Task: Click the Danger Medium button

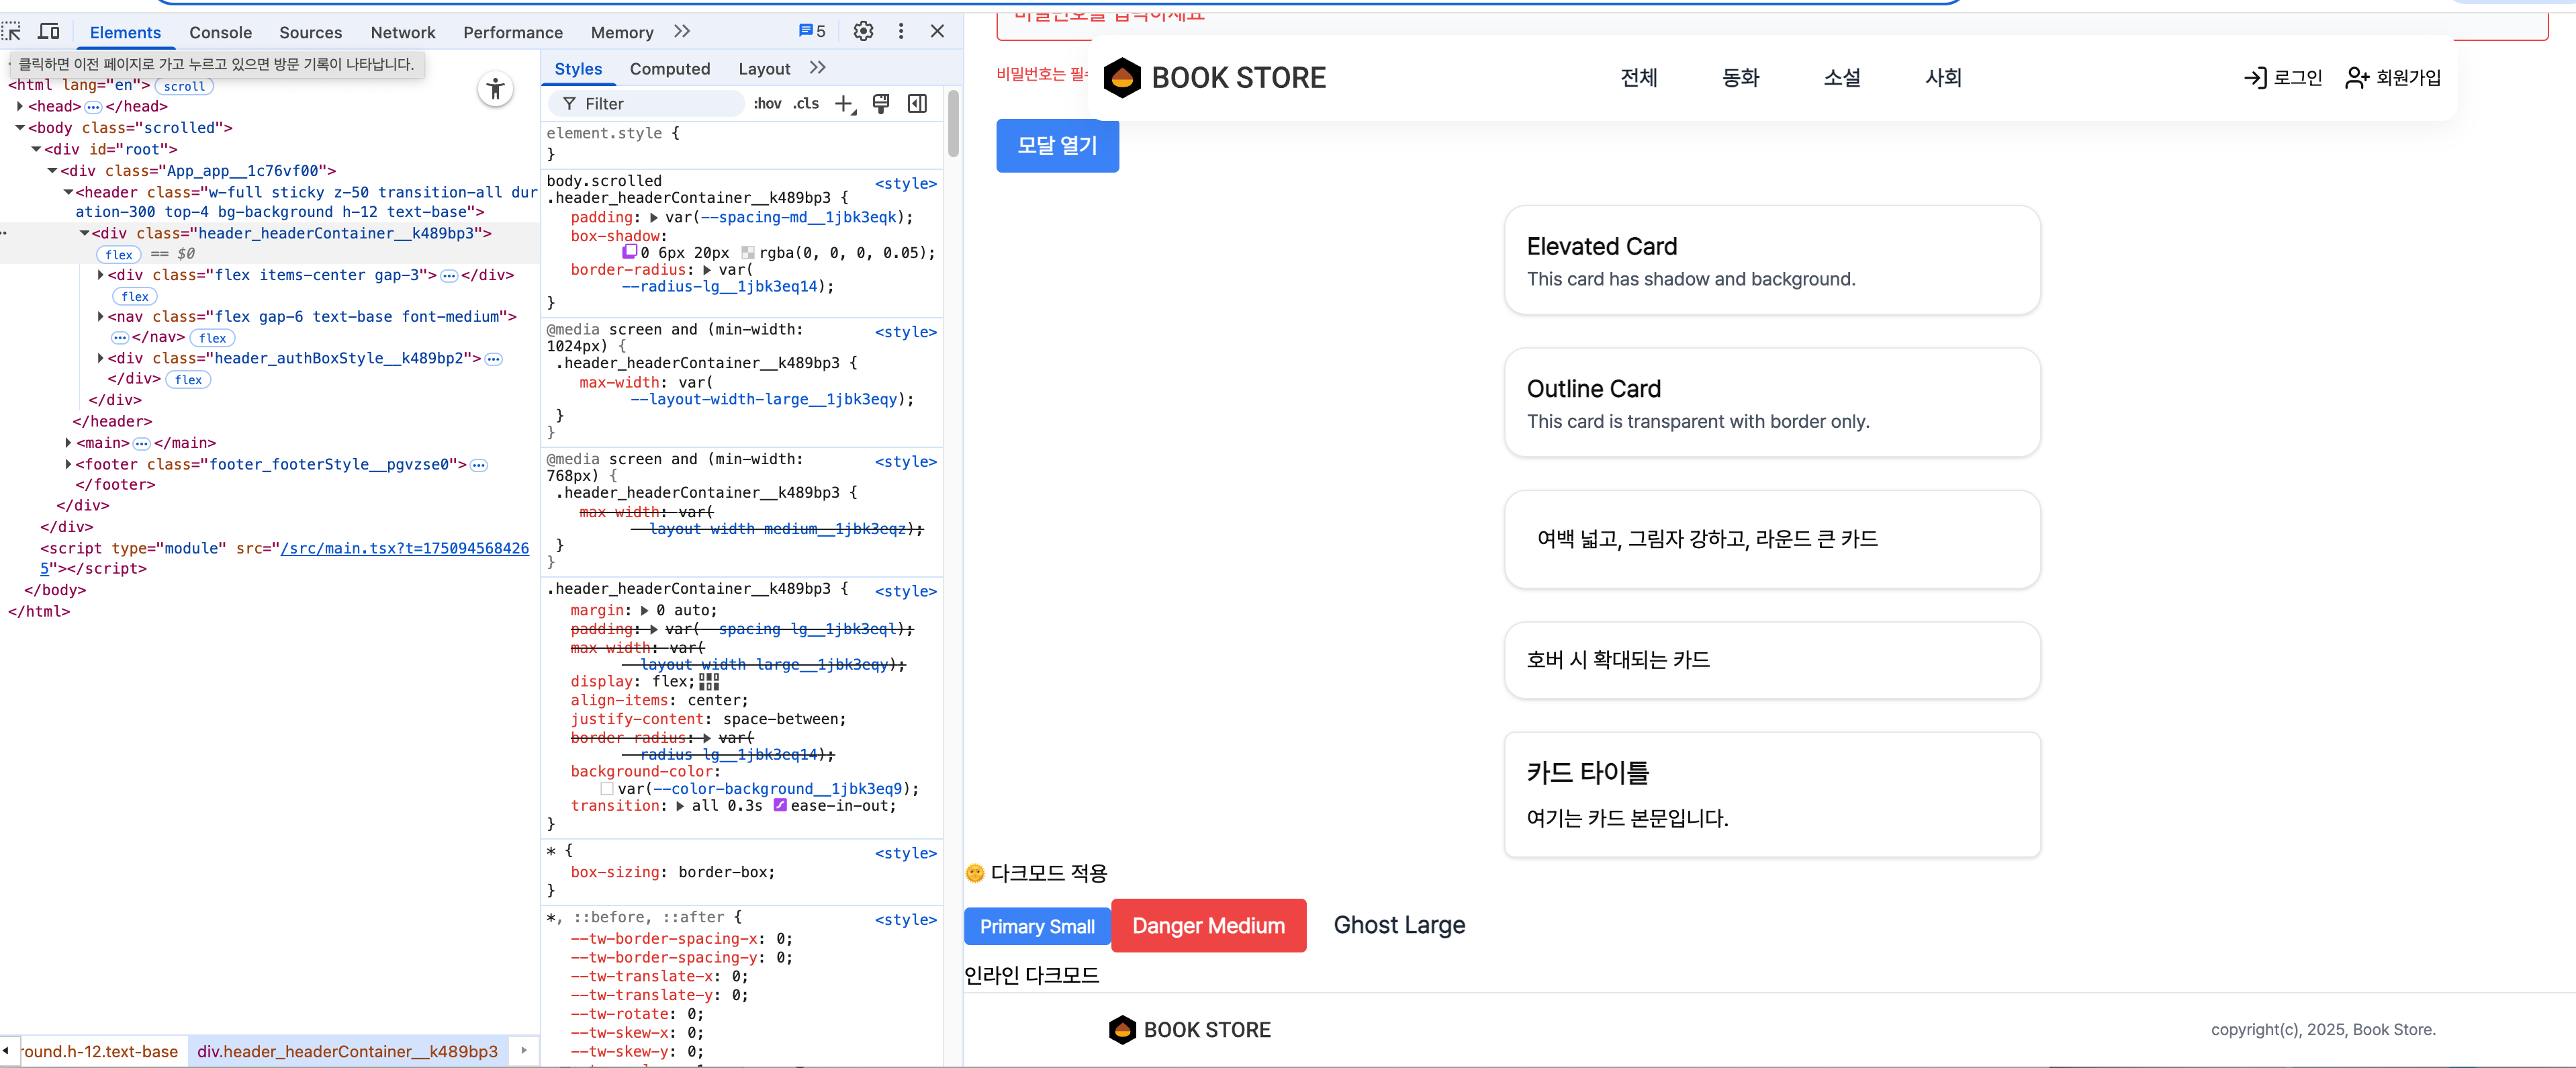Action: point(1208,926)
